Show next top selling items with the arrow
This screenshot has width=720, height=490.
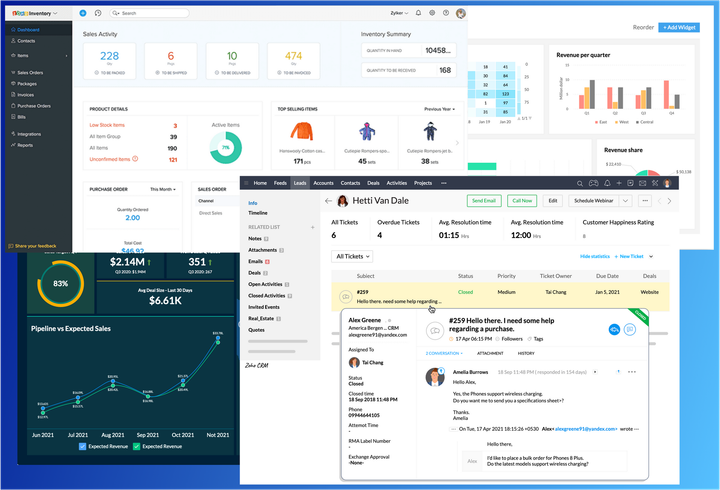pos(457,143)
